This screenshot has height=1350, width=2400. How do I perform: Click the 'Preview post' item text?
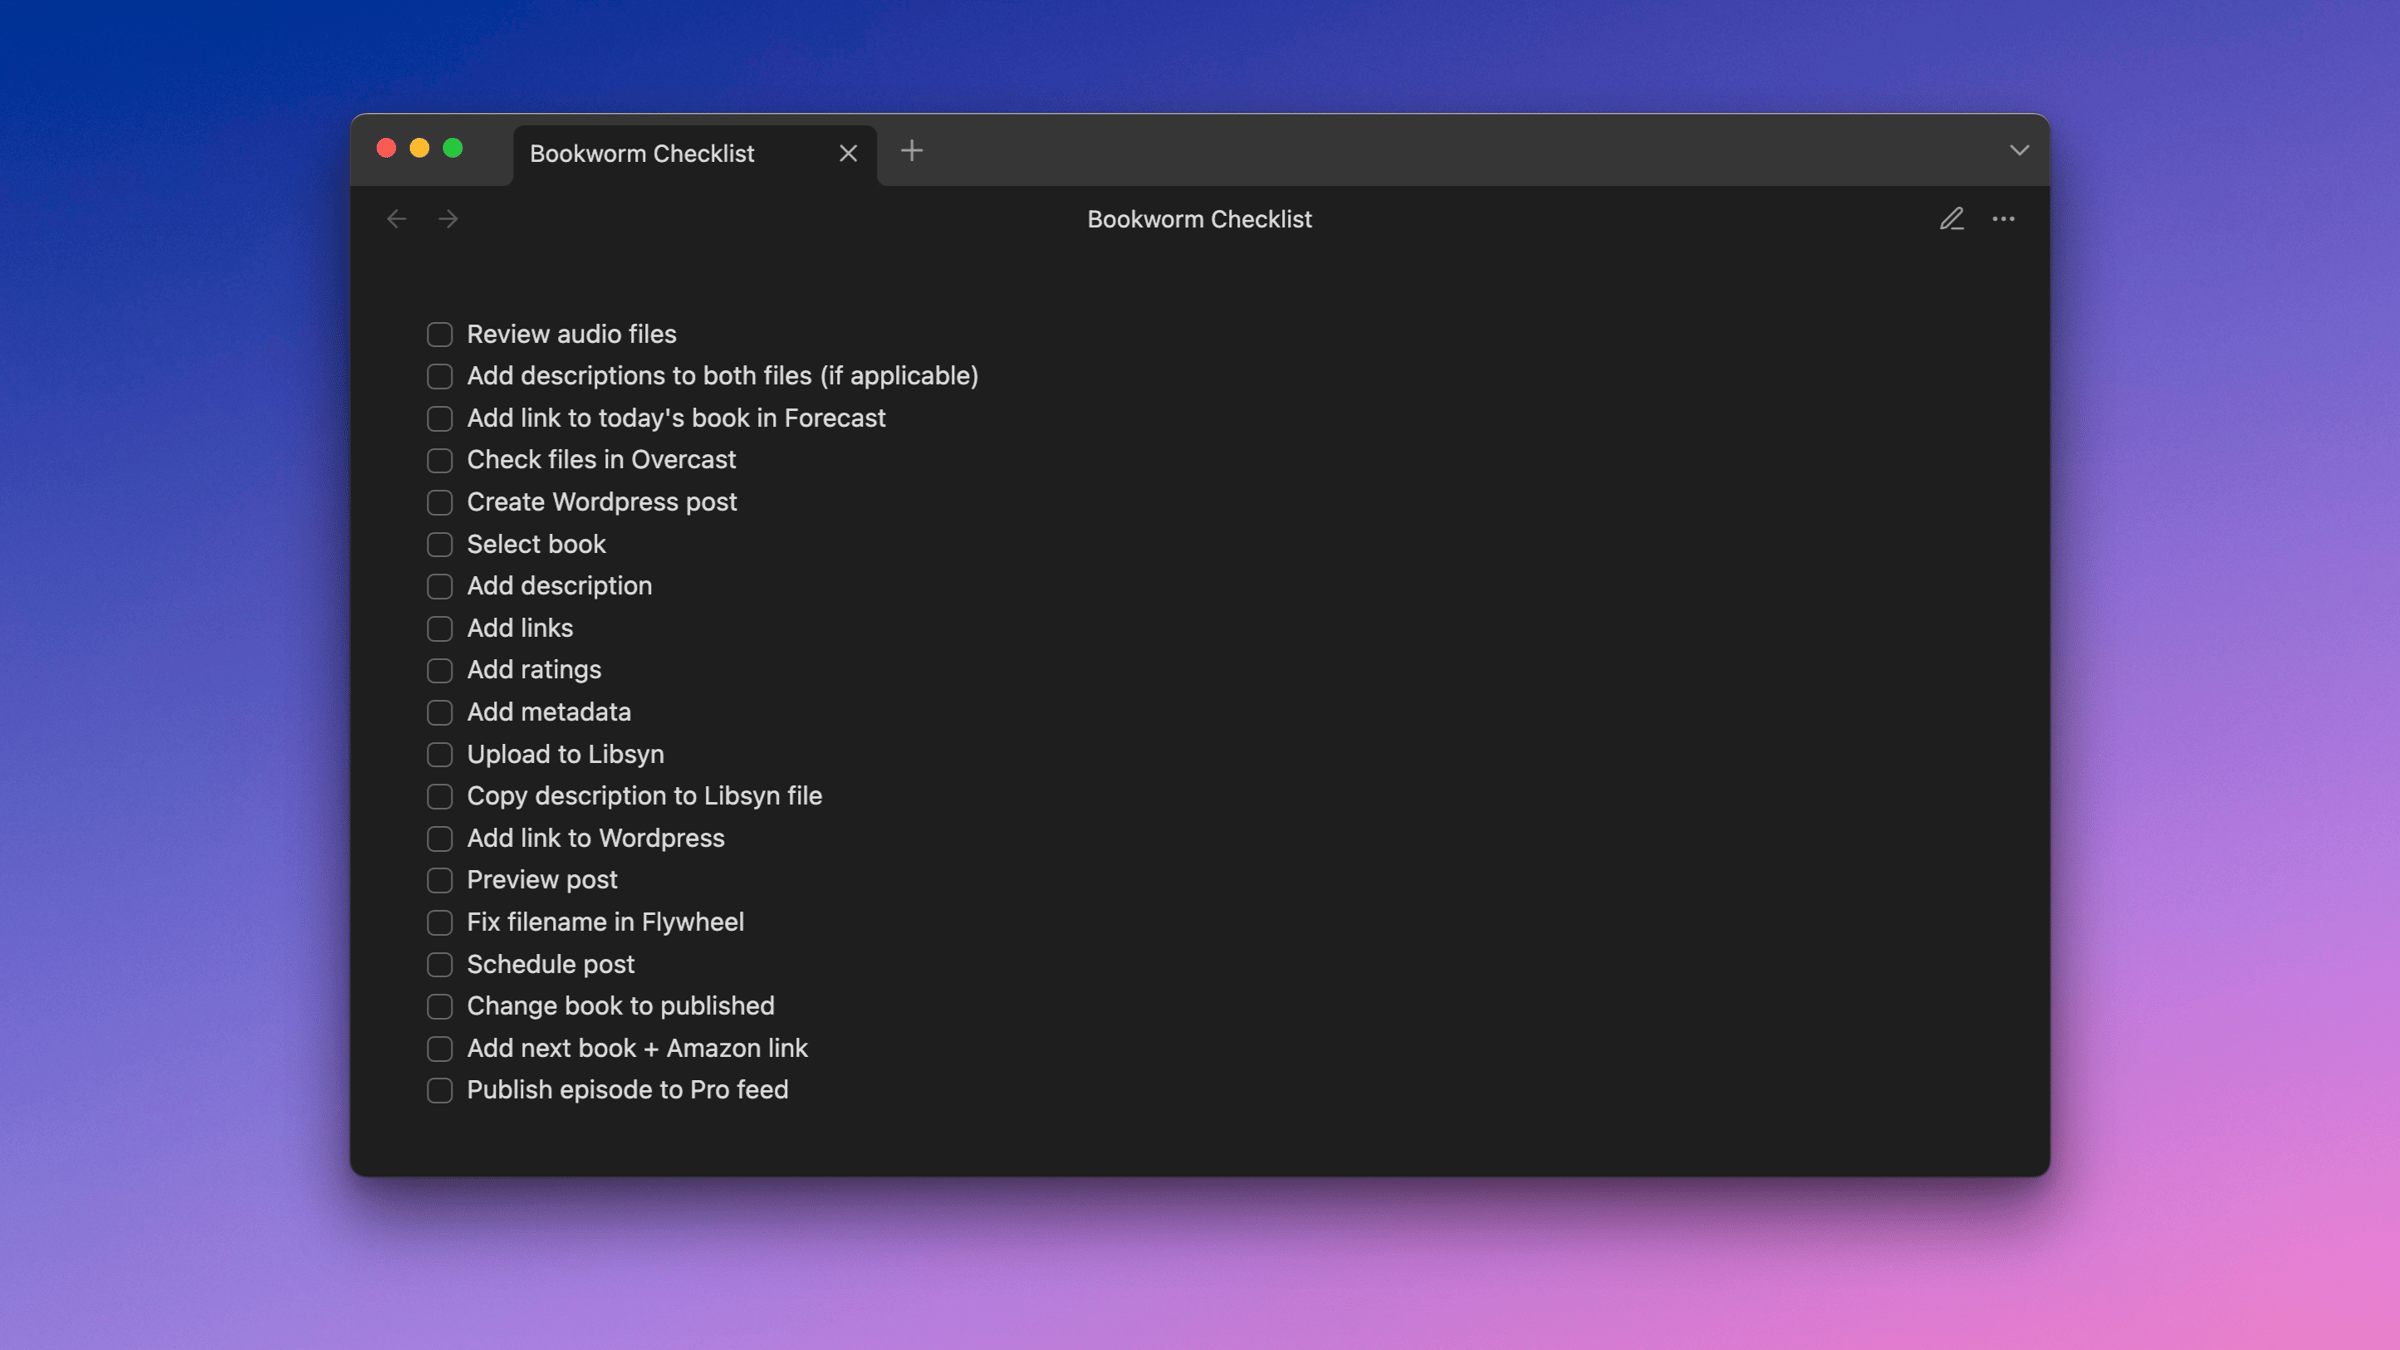click(x=542, y=880)
